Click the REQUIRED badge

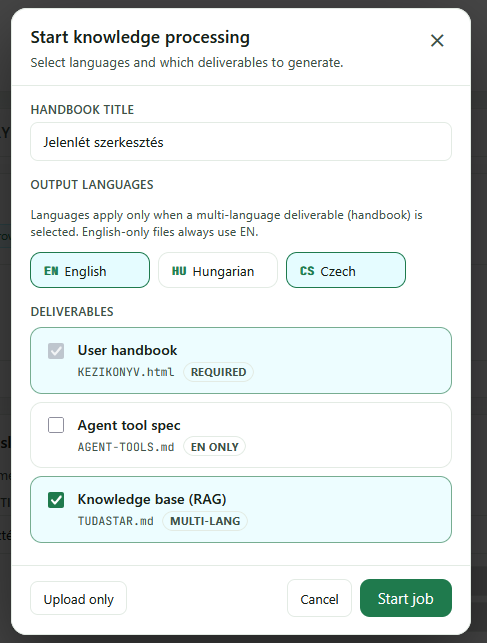point(218,372)
